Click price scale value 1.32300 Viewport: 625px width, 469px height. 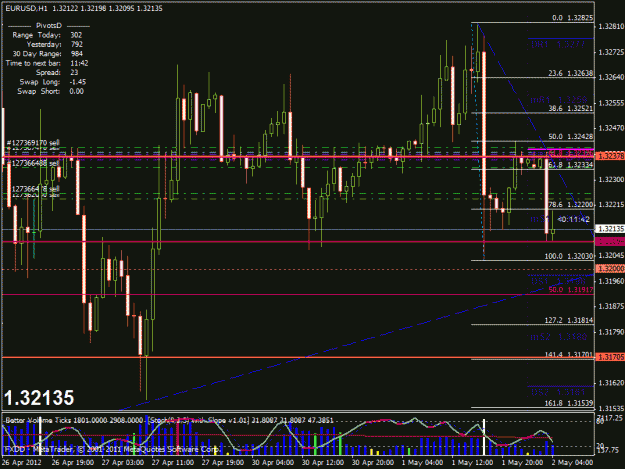pos(611,180)
